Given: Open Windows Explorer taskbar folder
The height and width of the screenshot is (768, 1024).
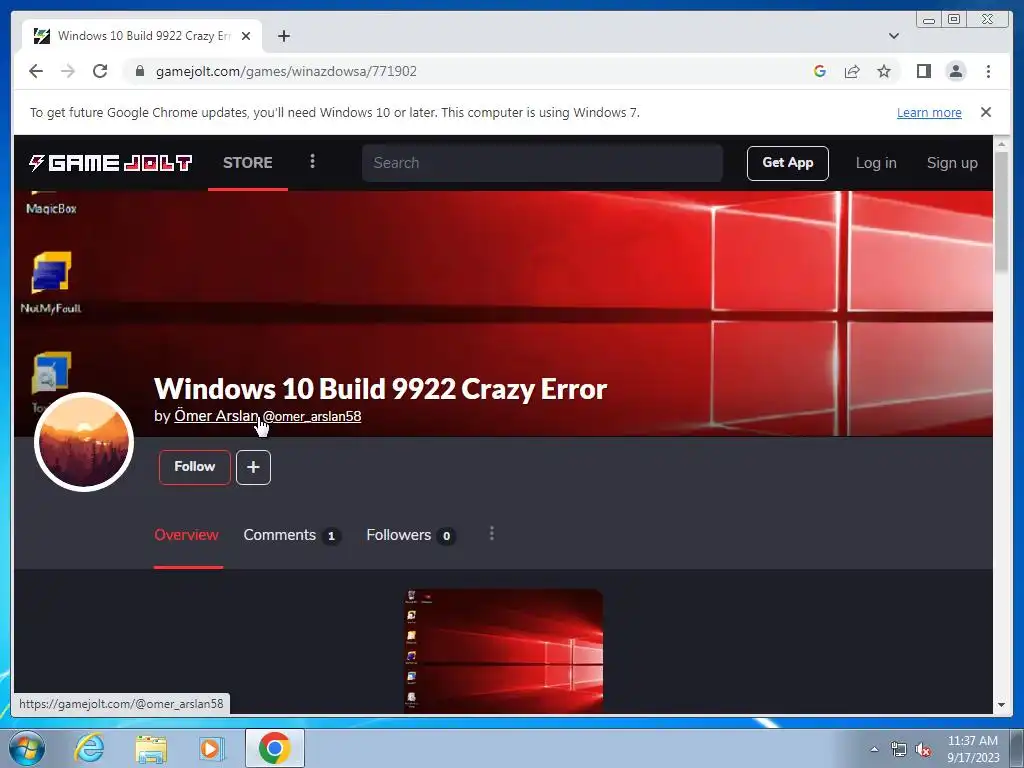Looking at the screenshot, I should pos(151,748).
